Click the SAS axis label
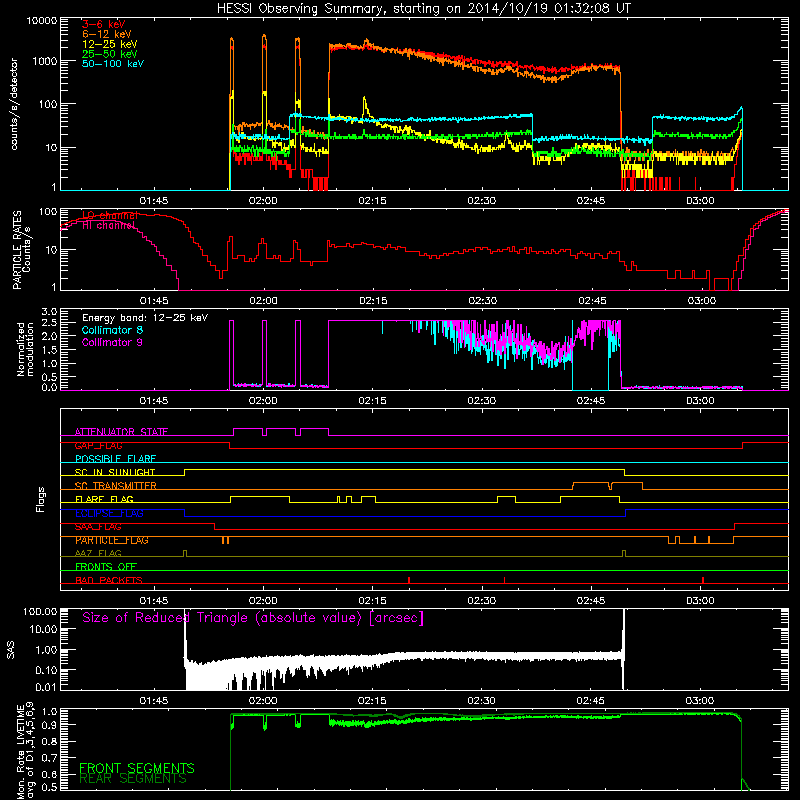Image resolution: width=800 pixels, height=800 pixels. (x=10, y=650)
